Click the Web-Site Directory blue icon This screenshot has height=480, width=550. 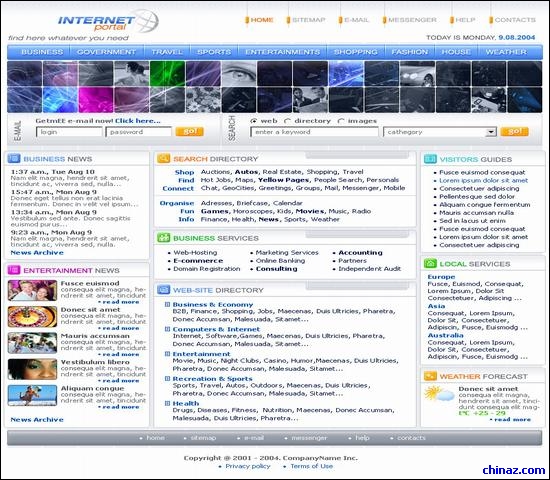click(163, 290)
